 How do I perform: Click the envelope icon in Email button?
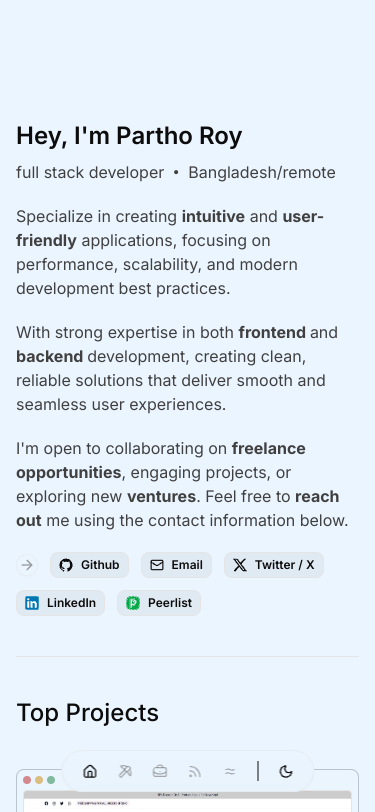156,565
